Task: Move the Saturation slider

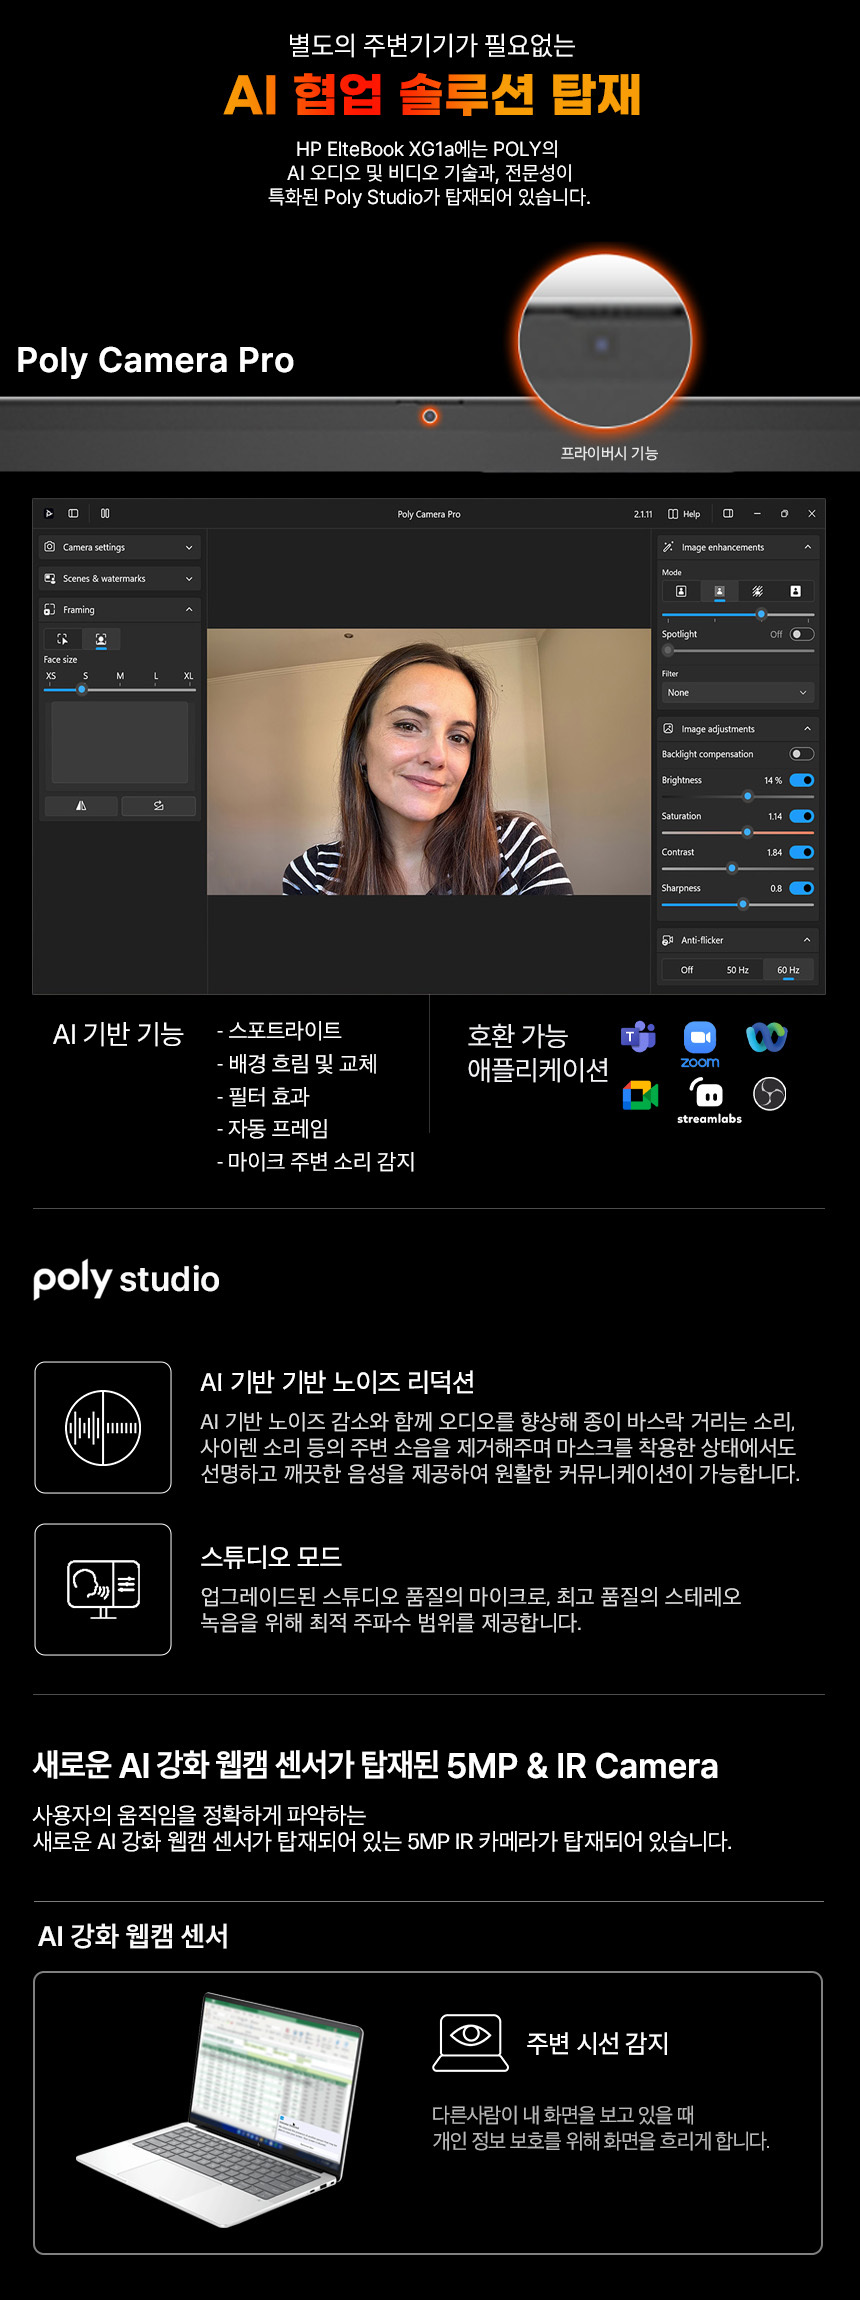Action: 747,832
